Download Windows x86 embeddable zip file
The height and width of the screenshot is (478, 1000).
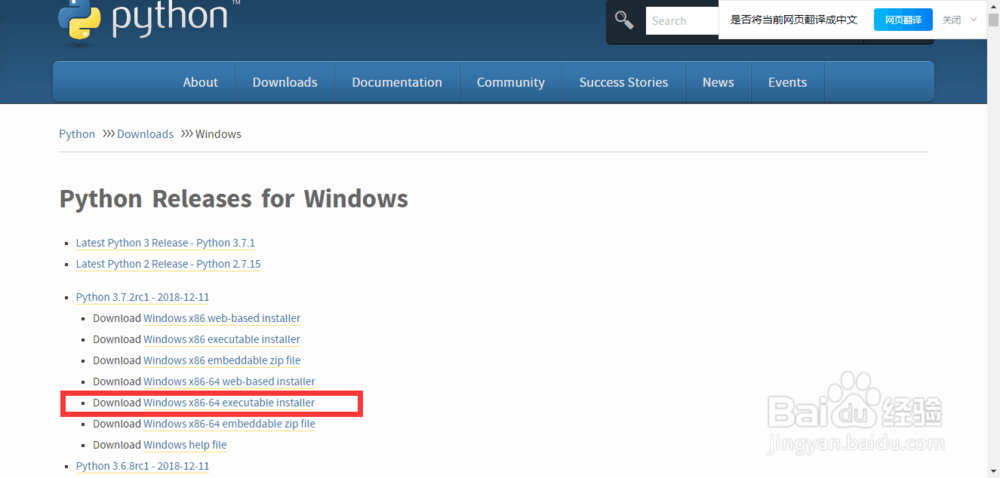click(x=221, y=360)
